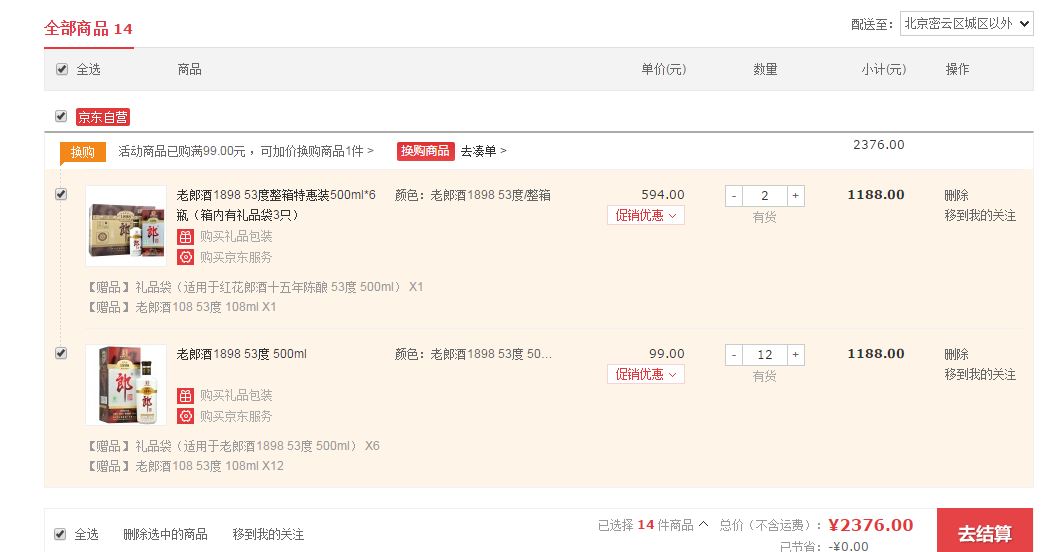Screen dimensions: 1042x552
Task: Click gift line 老郎酒108 53度 108ml X1
Action: tap(181, 307)
